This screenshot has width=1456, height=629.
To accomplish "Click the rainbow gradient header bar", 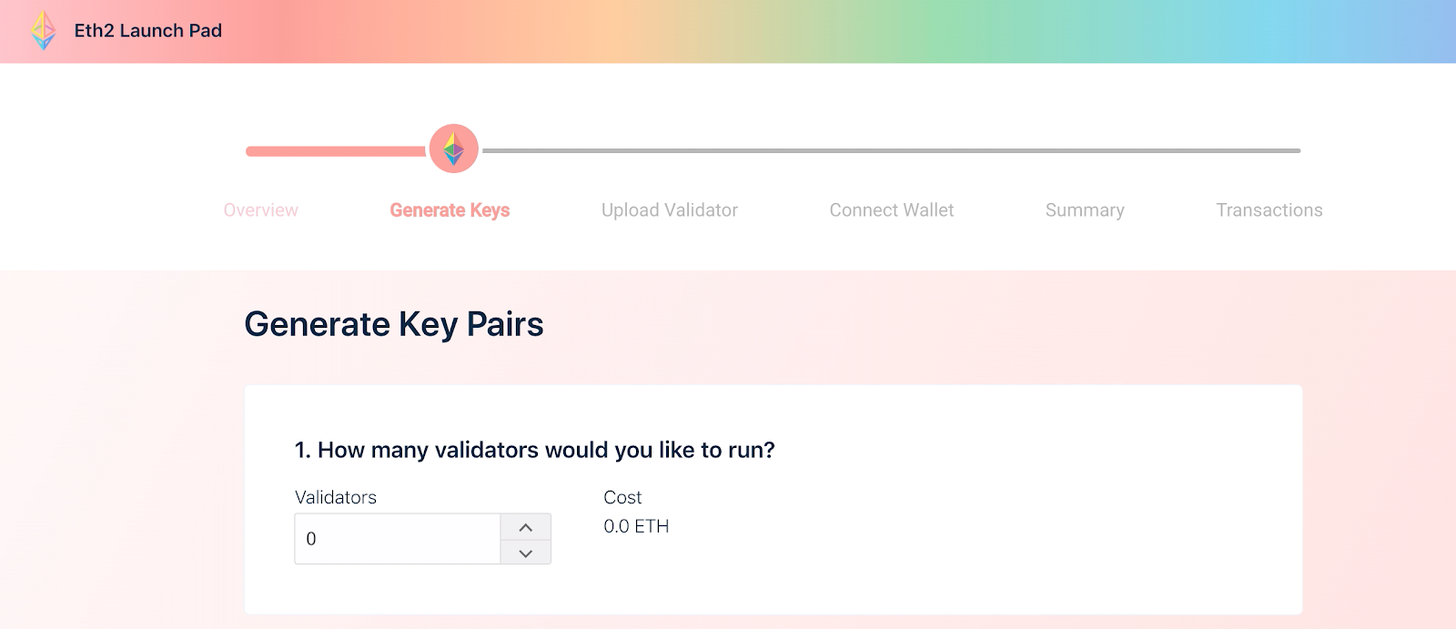I will [800, 31].
